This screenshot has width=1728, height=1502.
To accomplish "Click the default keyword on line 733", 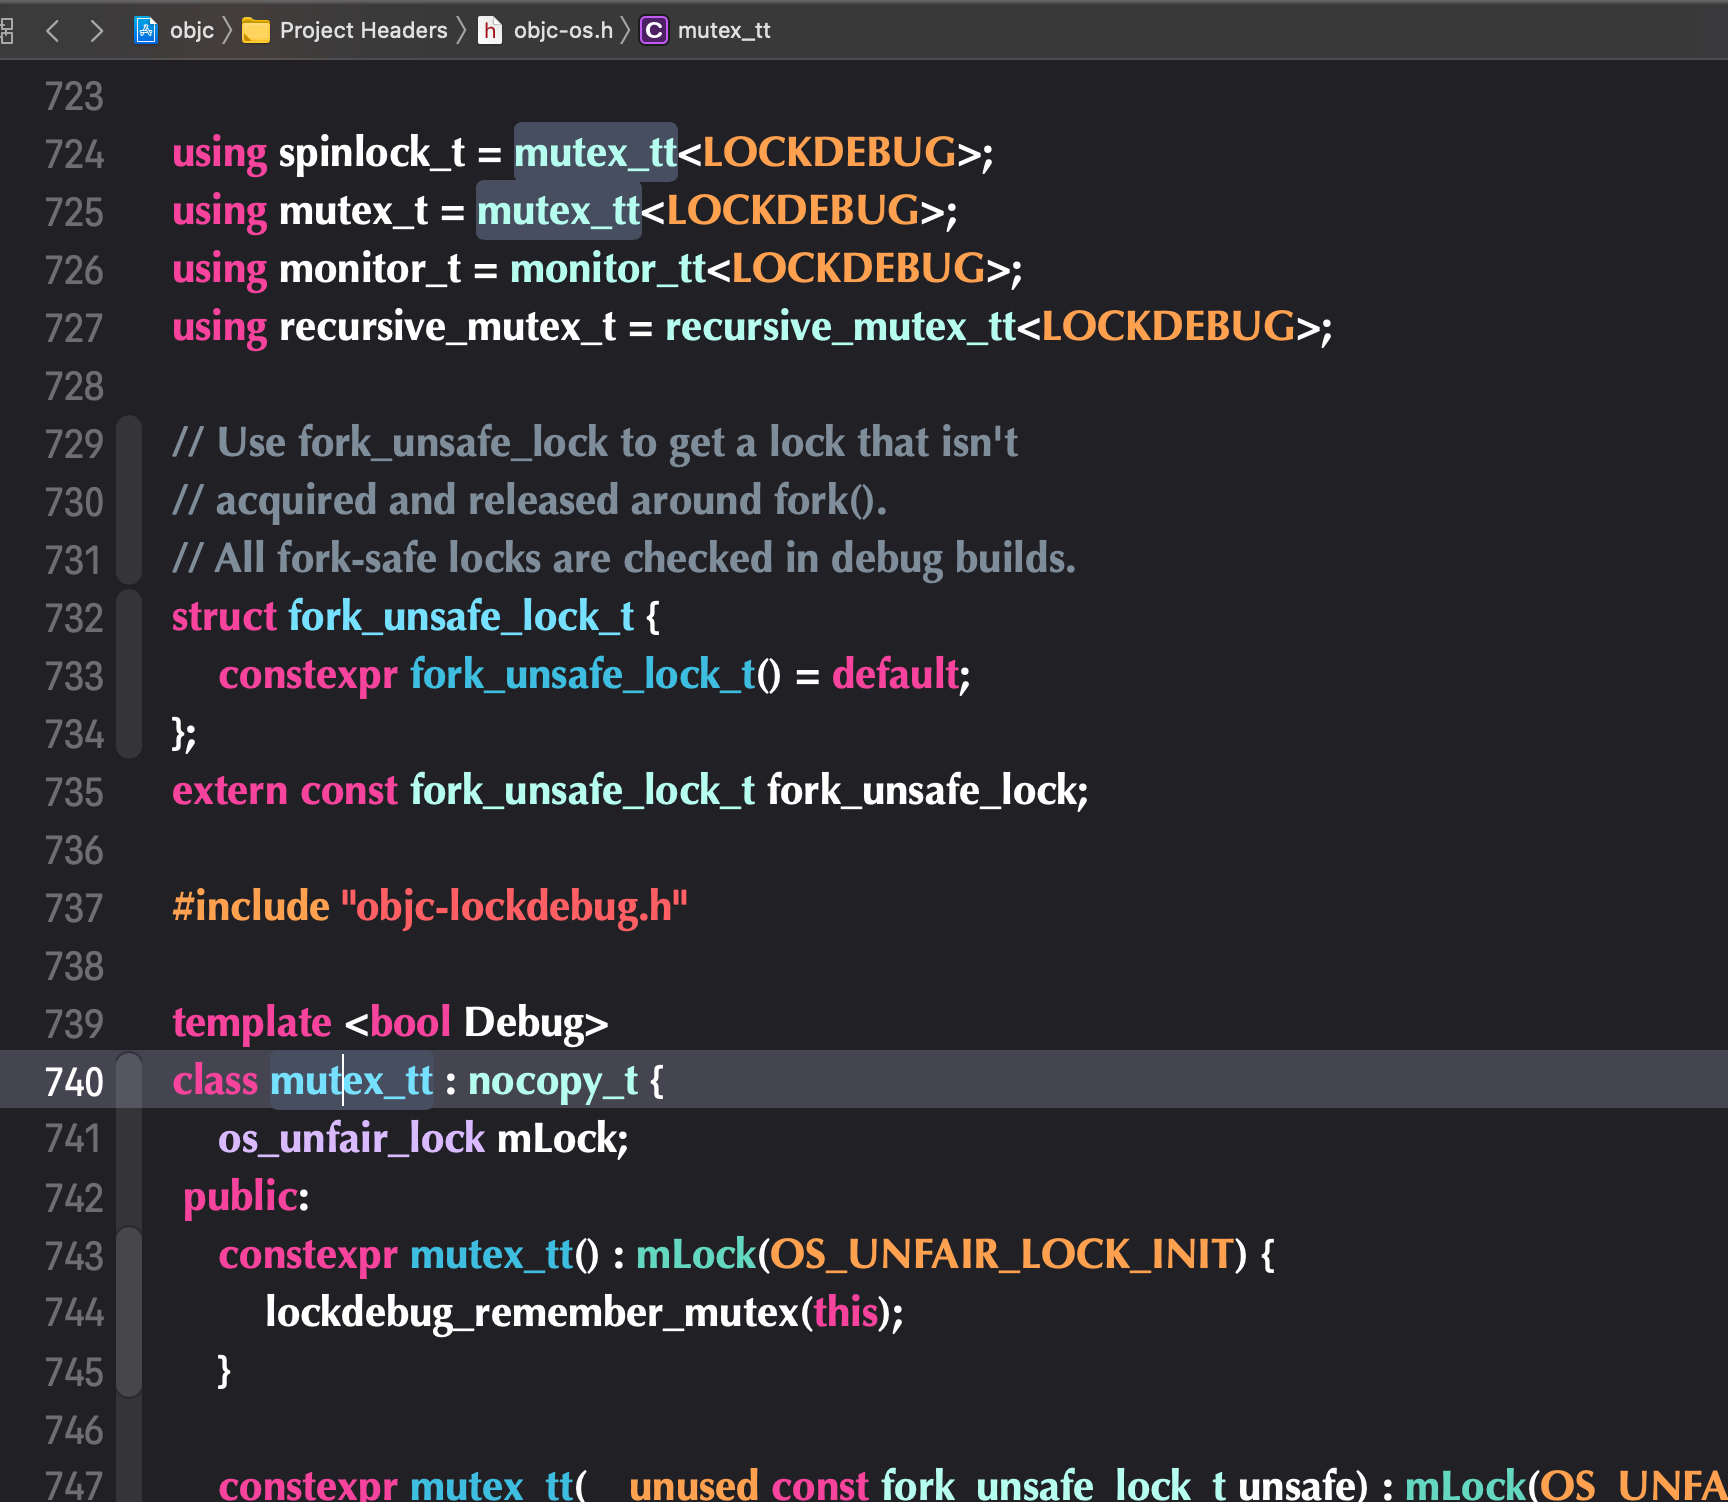I will click(895, 675).
